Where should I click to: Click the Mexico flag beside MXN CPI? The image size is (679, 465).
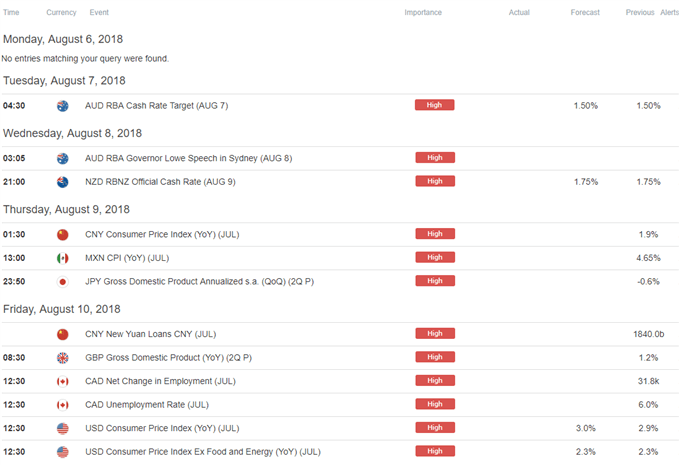pyautogui.click(x=62, y=258)
